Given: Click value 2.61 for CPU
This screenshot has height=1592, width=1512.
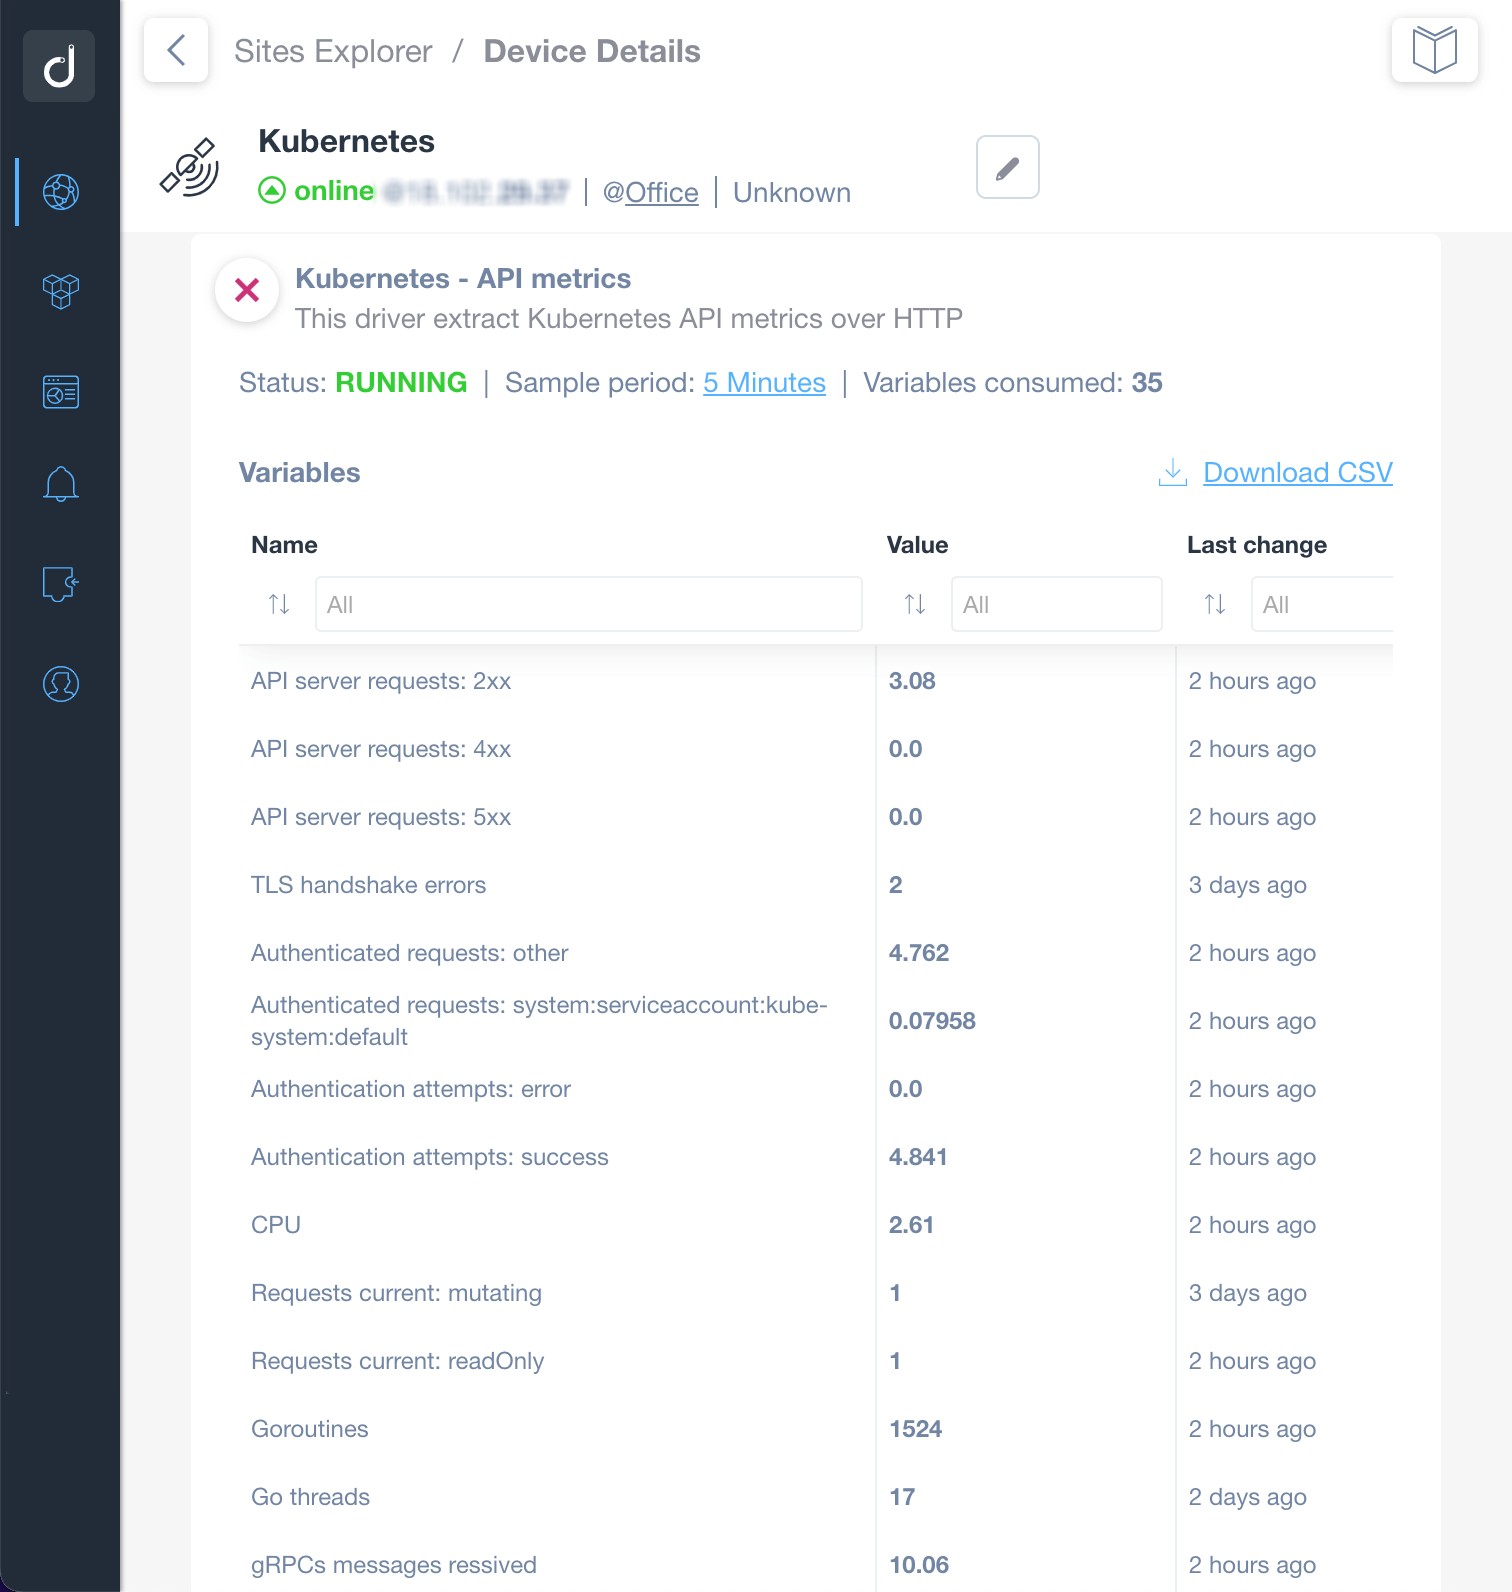Looking at the screenshot, I should (x=911, y=1225).
